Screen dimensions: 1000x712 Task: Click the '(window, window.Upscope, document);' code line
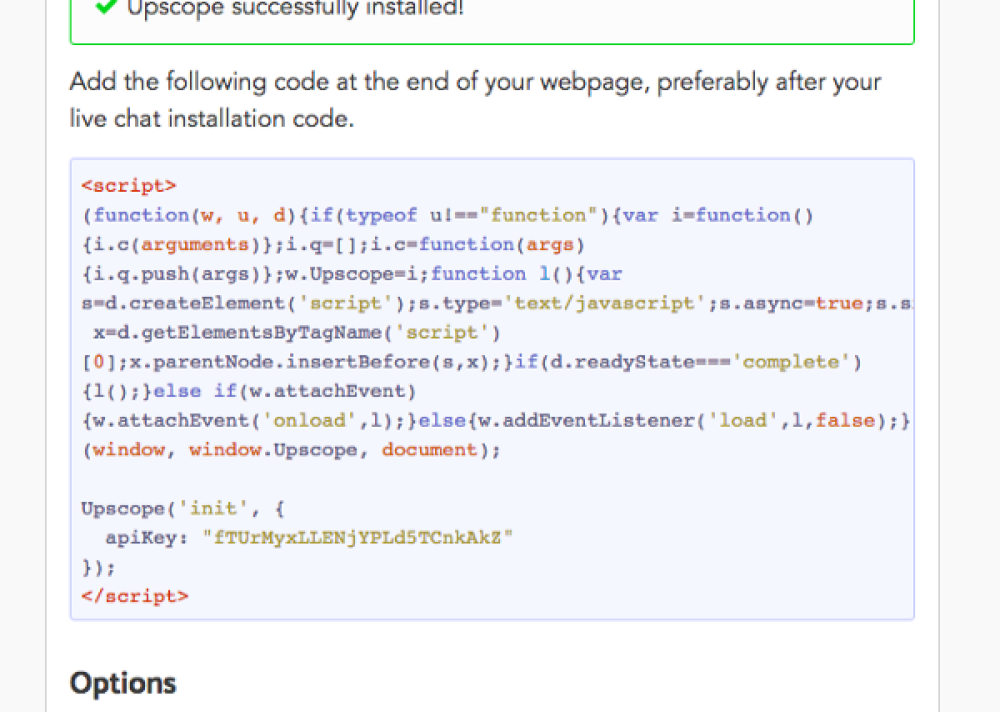pyautogui.click(x=291, y=450)
